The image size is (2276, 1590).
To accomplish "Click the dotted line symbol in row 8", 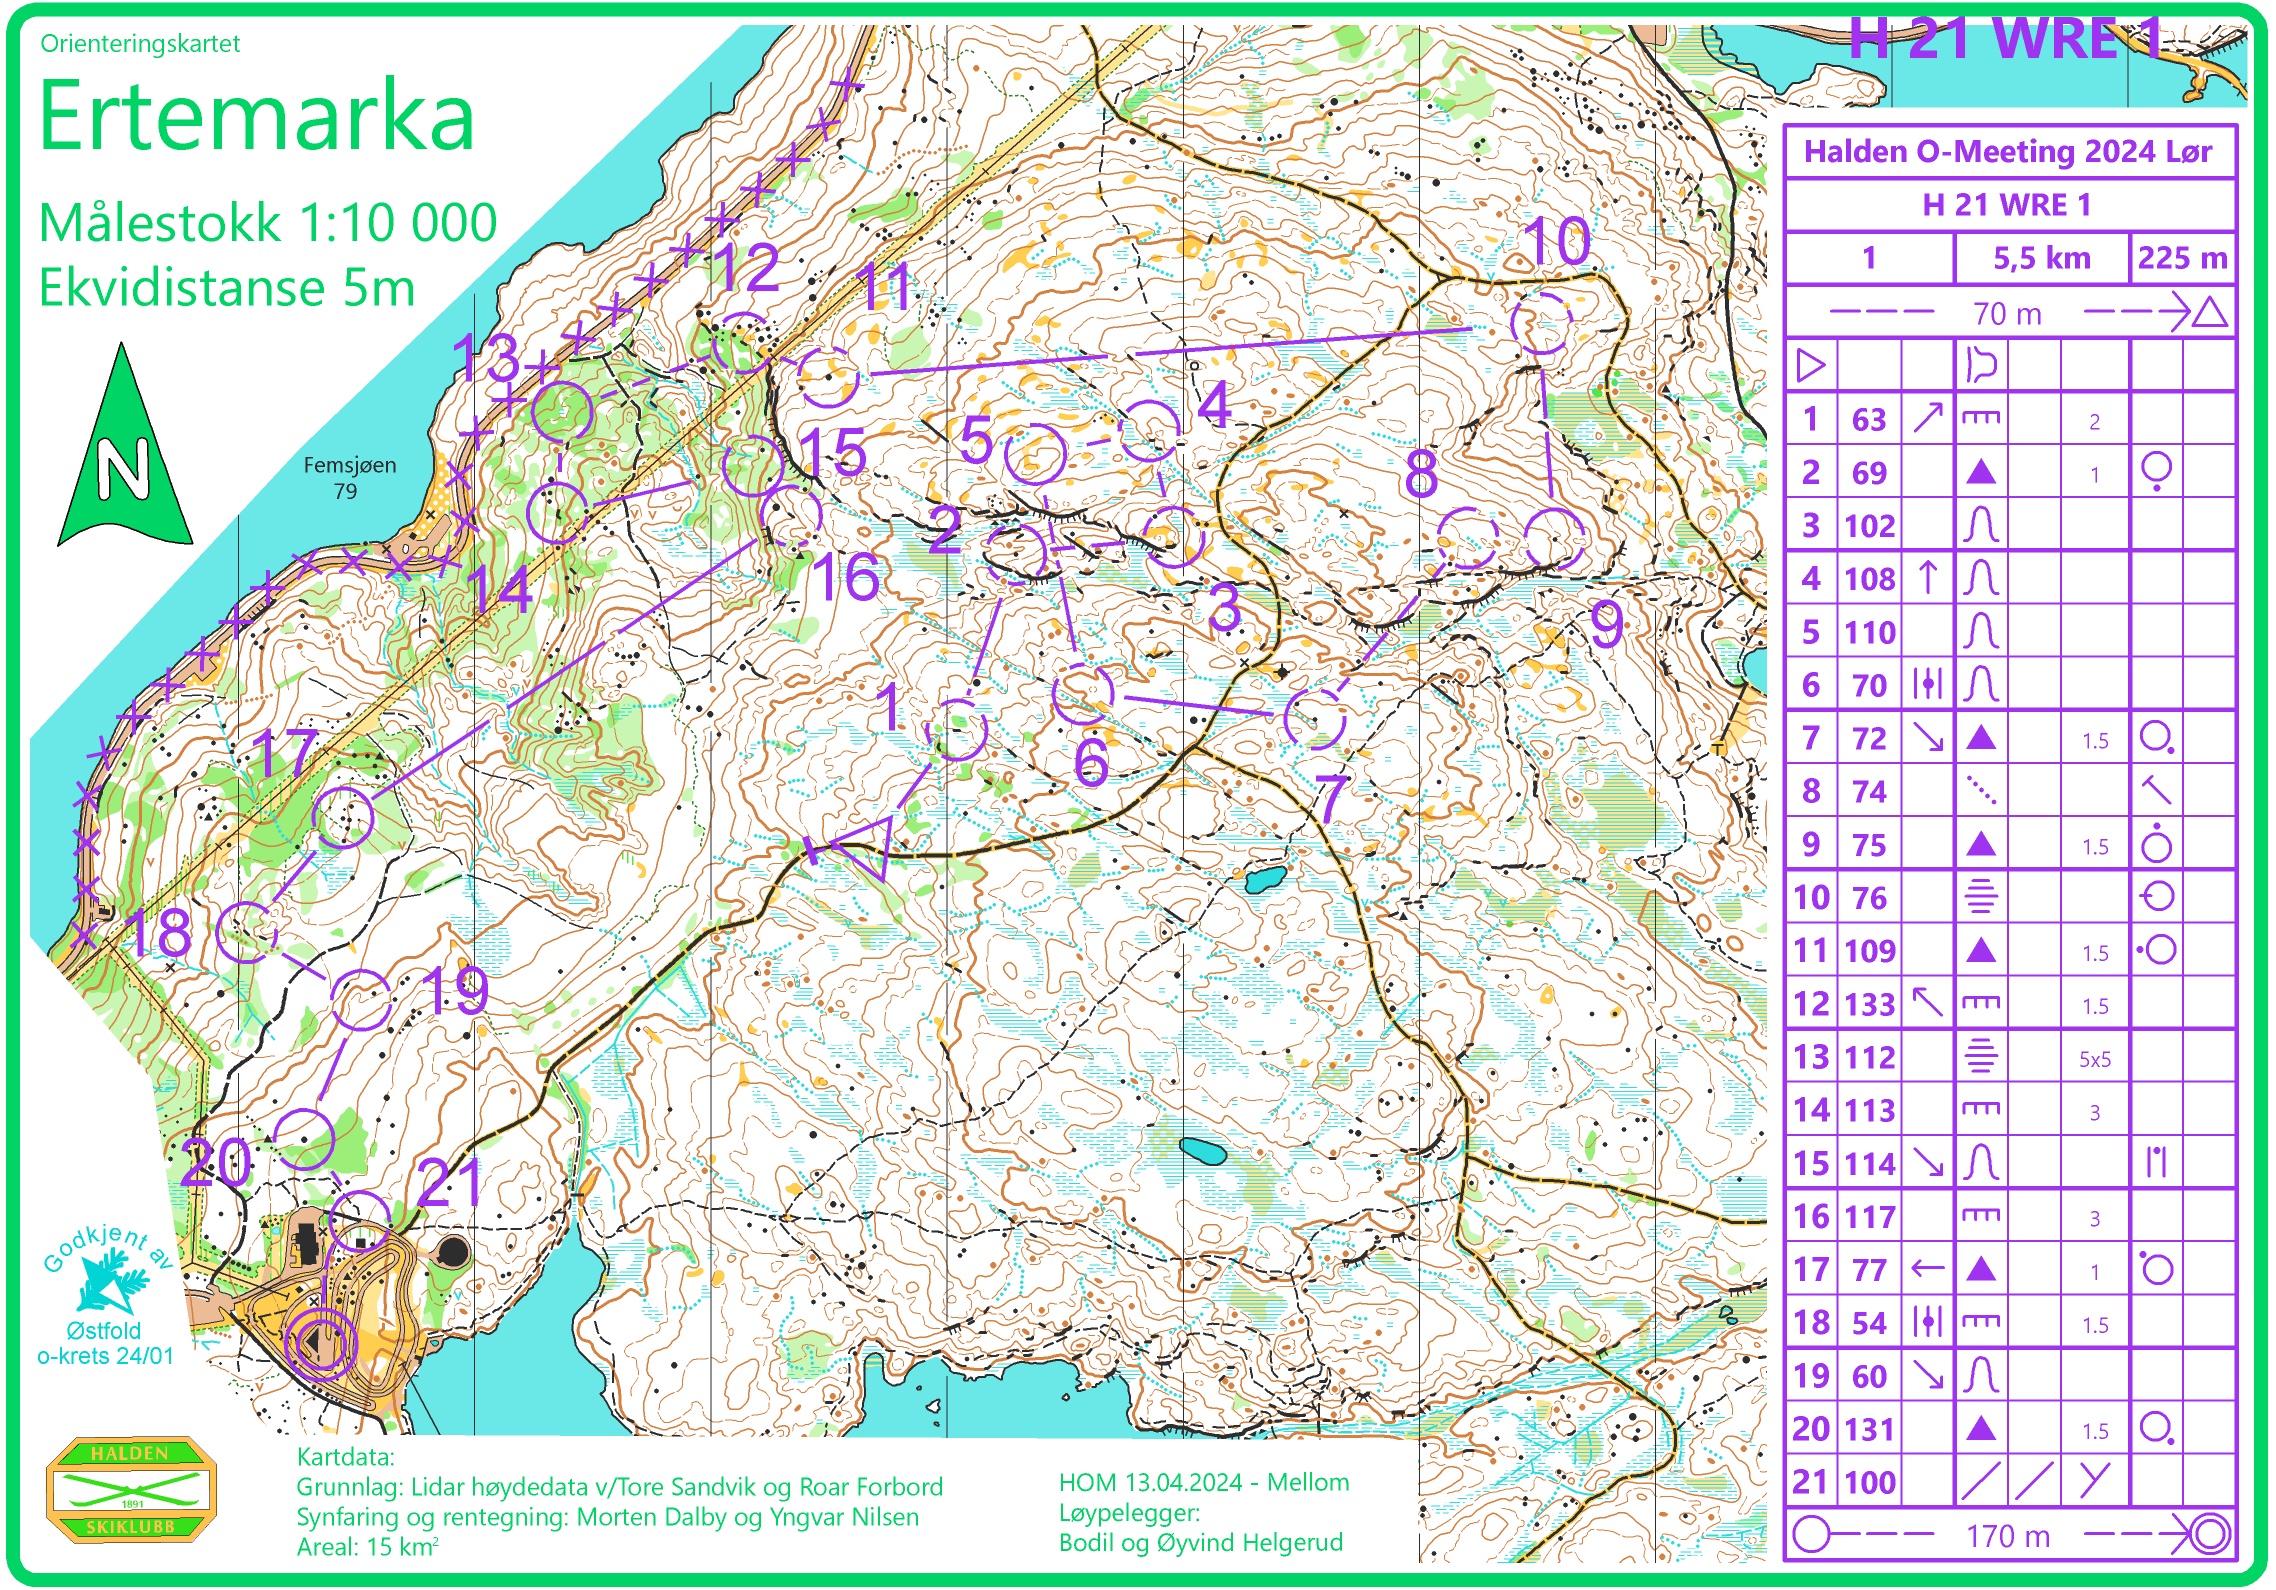I will (x=1981, y=790).
